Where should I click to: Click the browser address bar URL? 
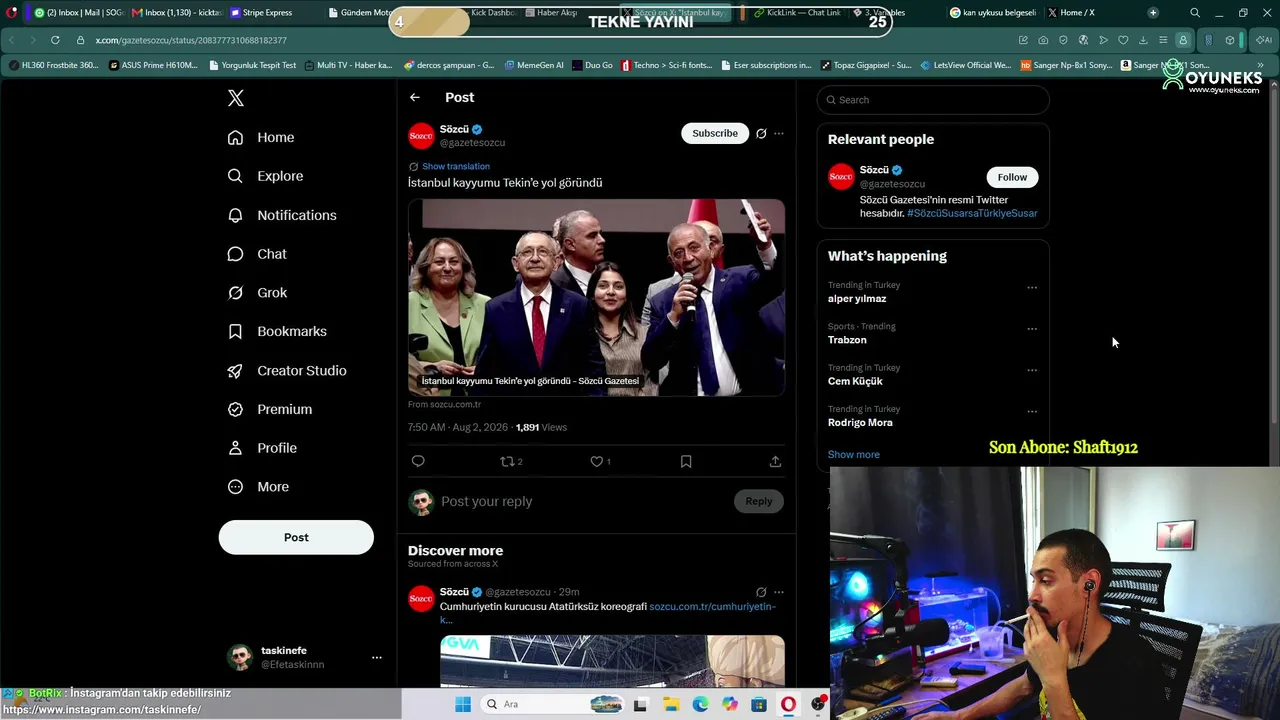click(x=191, y=40)
